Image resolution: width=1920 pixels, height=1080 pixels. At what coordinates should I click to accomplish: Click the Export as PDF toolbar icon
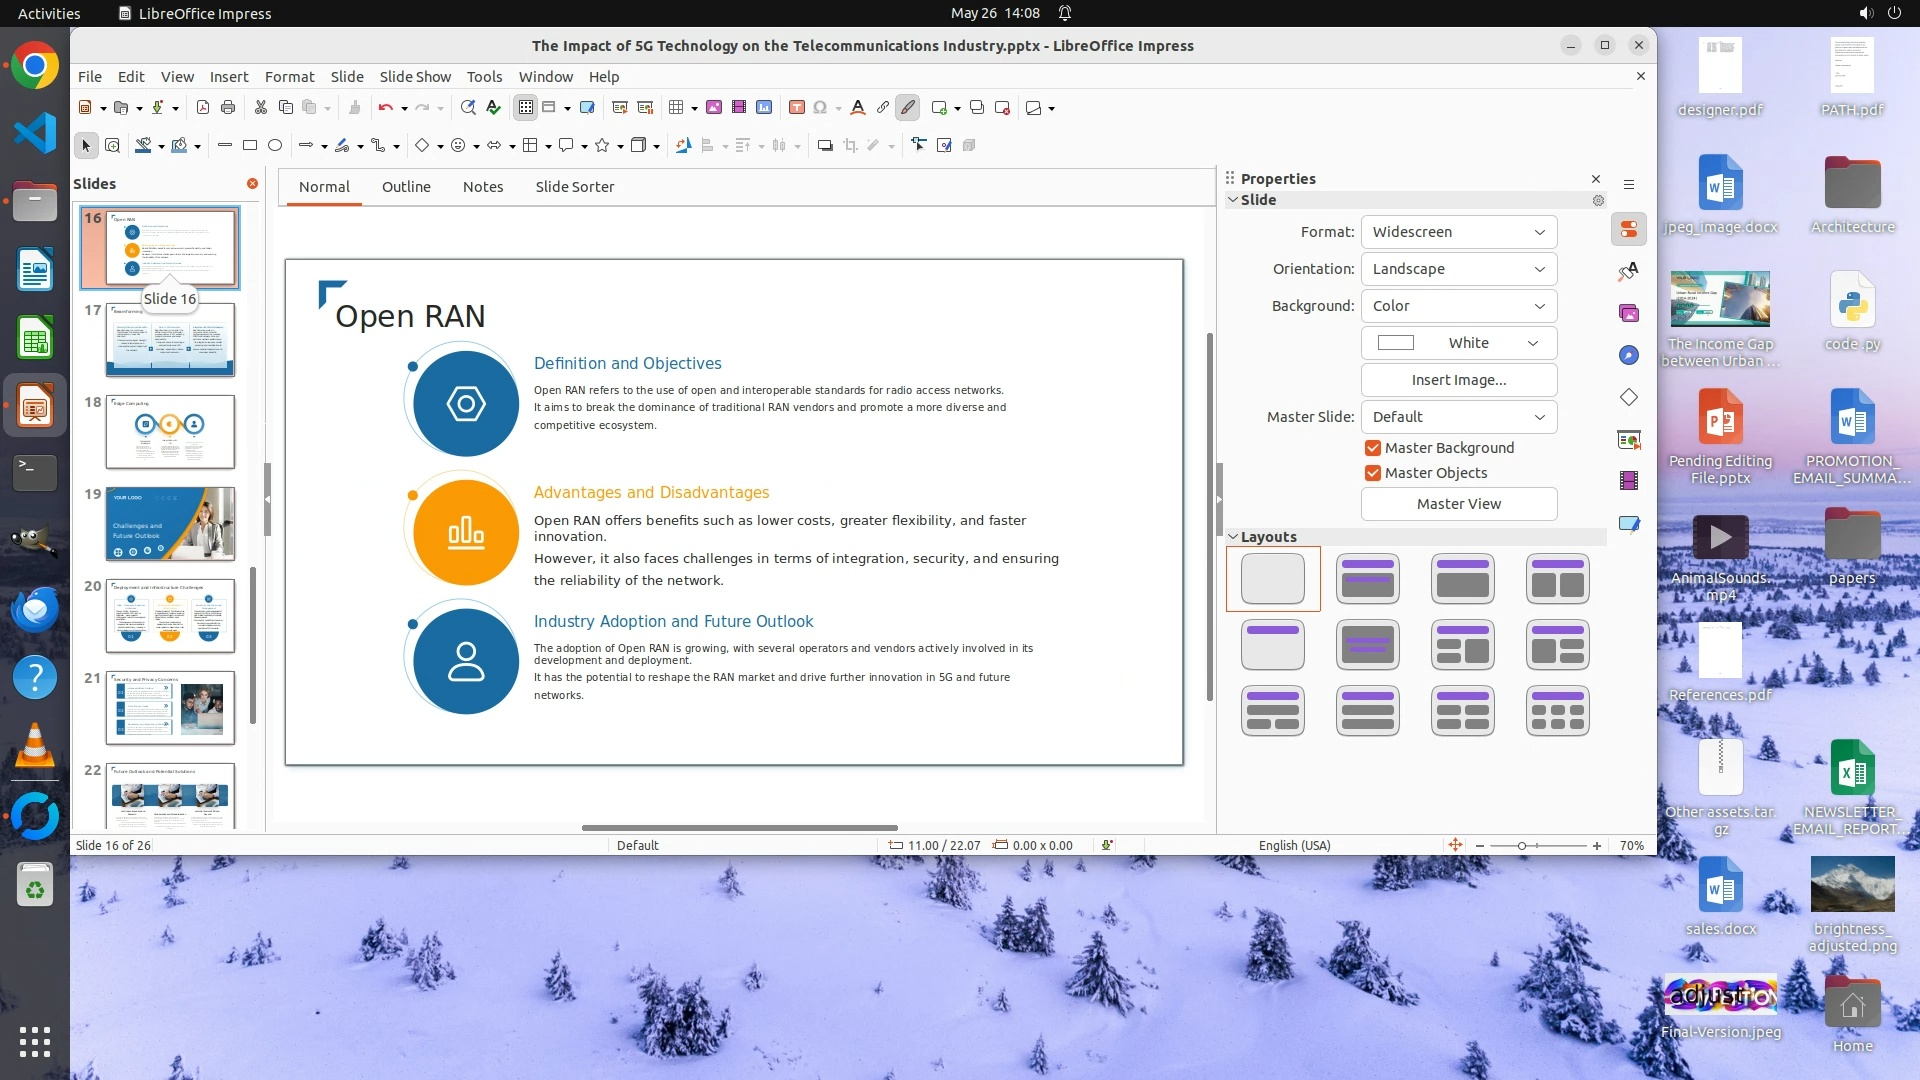point(203,108)
